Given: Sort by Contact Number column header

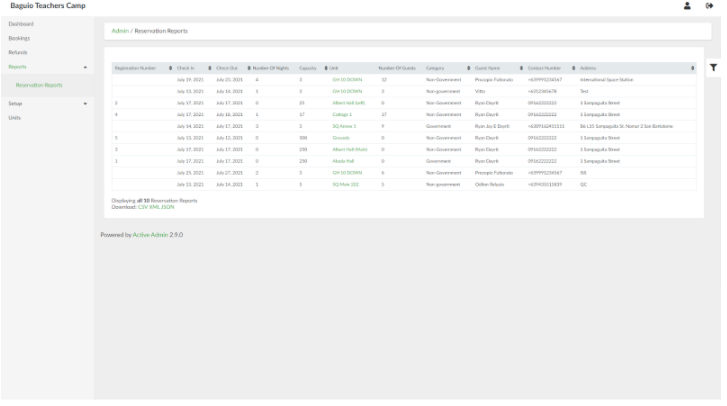Looking at the screenshot, I should coord(545,68).
